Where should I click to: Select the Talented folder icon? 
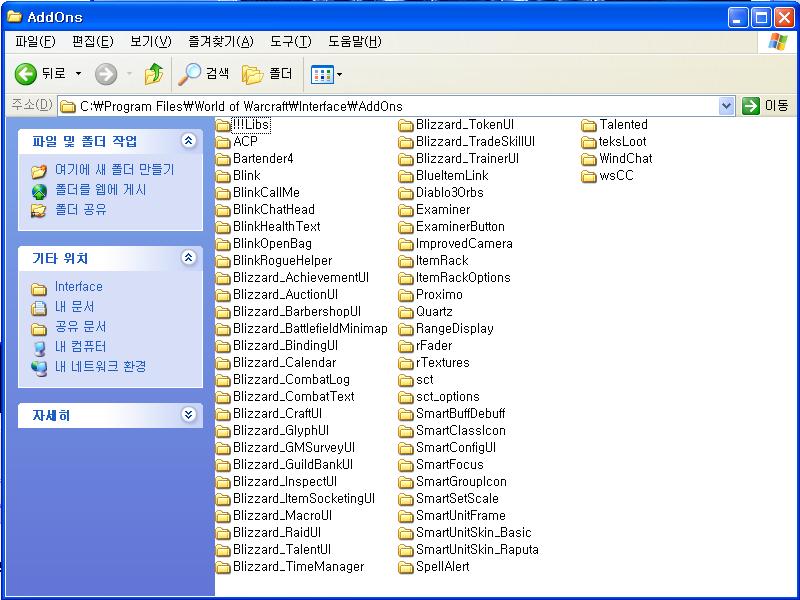[589, 125]
